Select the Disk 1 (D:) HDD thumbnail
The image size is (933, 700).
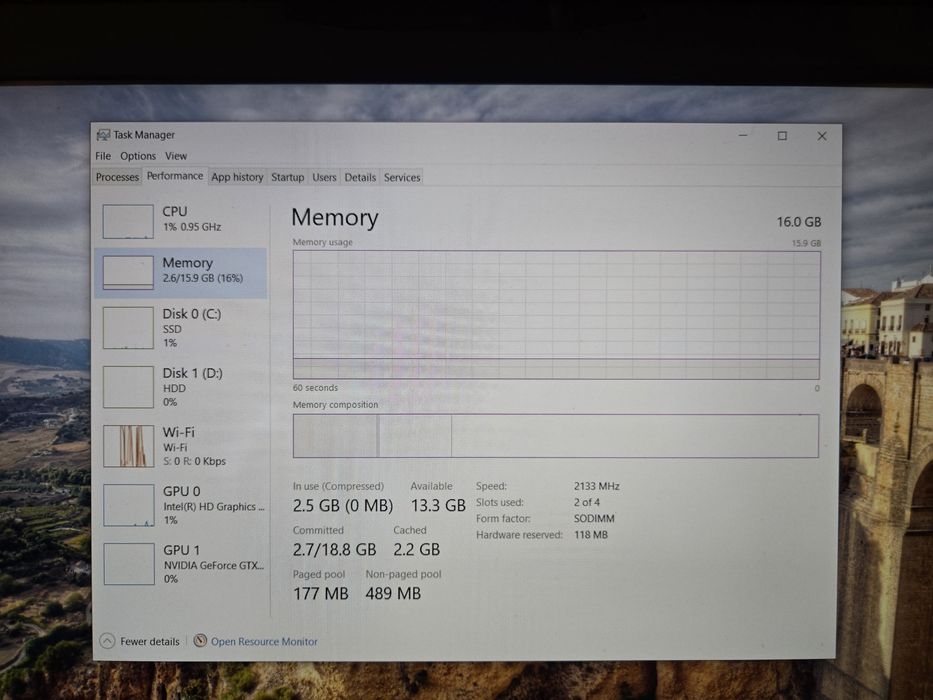point(128,387)
